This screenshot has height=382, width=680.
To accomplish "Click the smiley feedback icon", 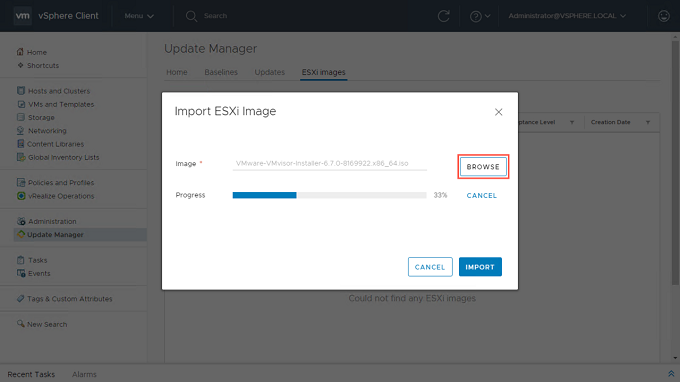I will click(664, 16).
